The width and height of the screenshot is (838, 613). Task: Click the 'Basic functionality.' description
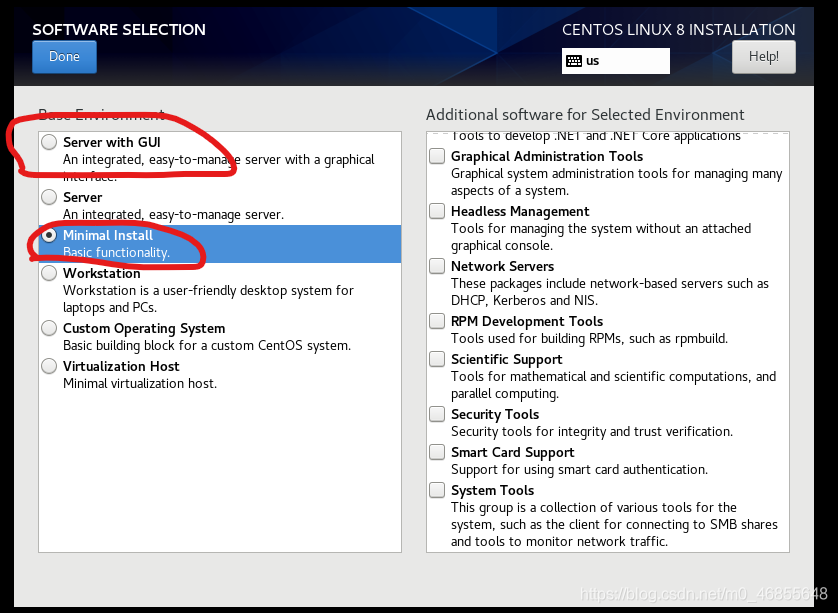116,252
